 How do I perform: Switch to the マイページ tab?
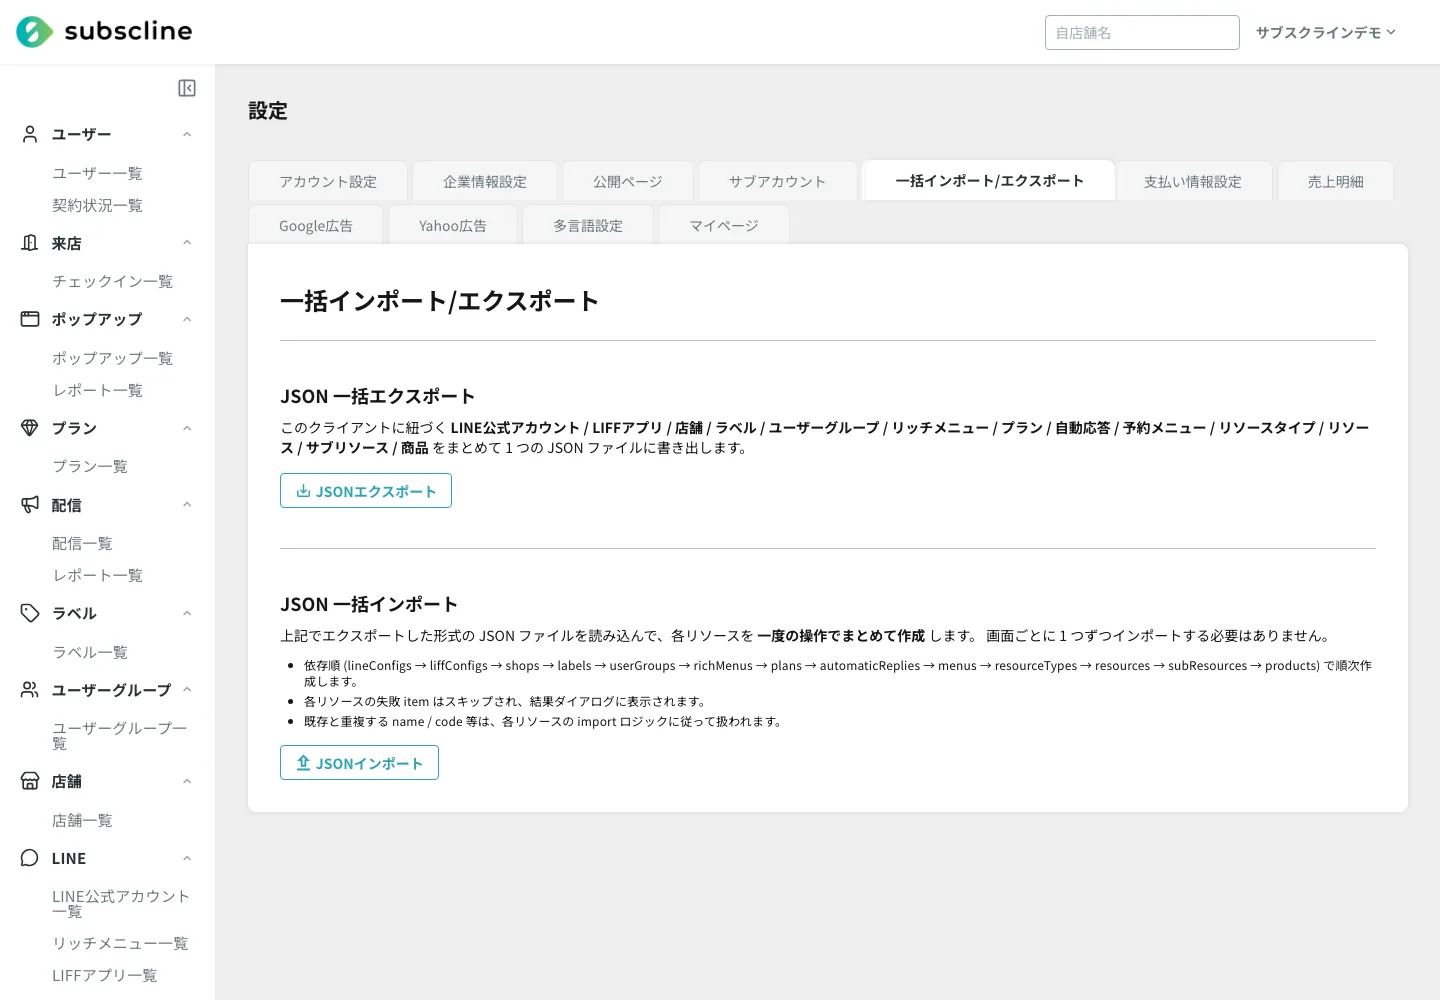click(724, 225)
